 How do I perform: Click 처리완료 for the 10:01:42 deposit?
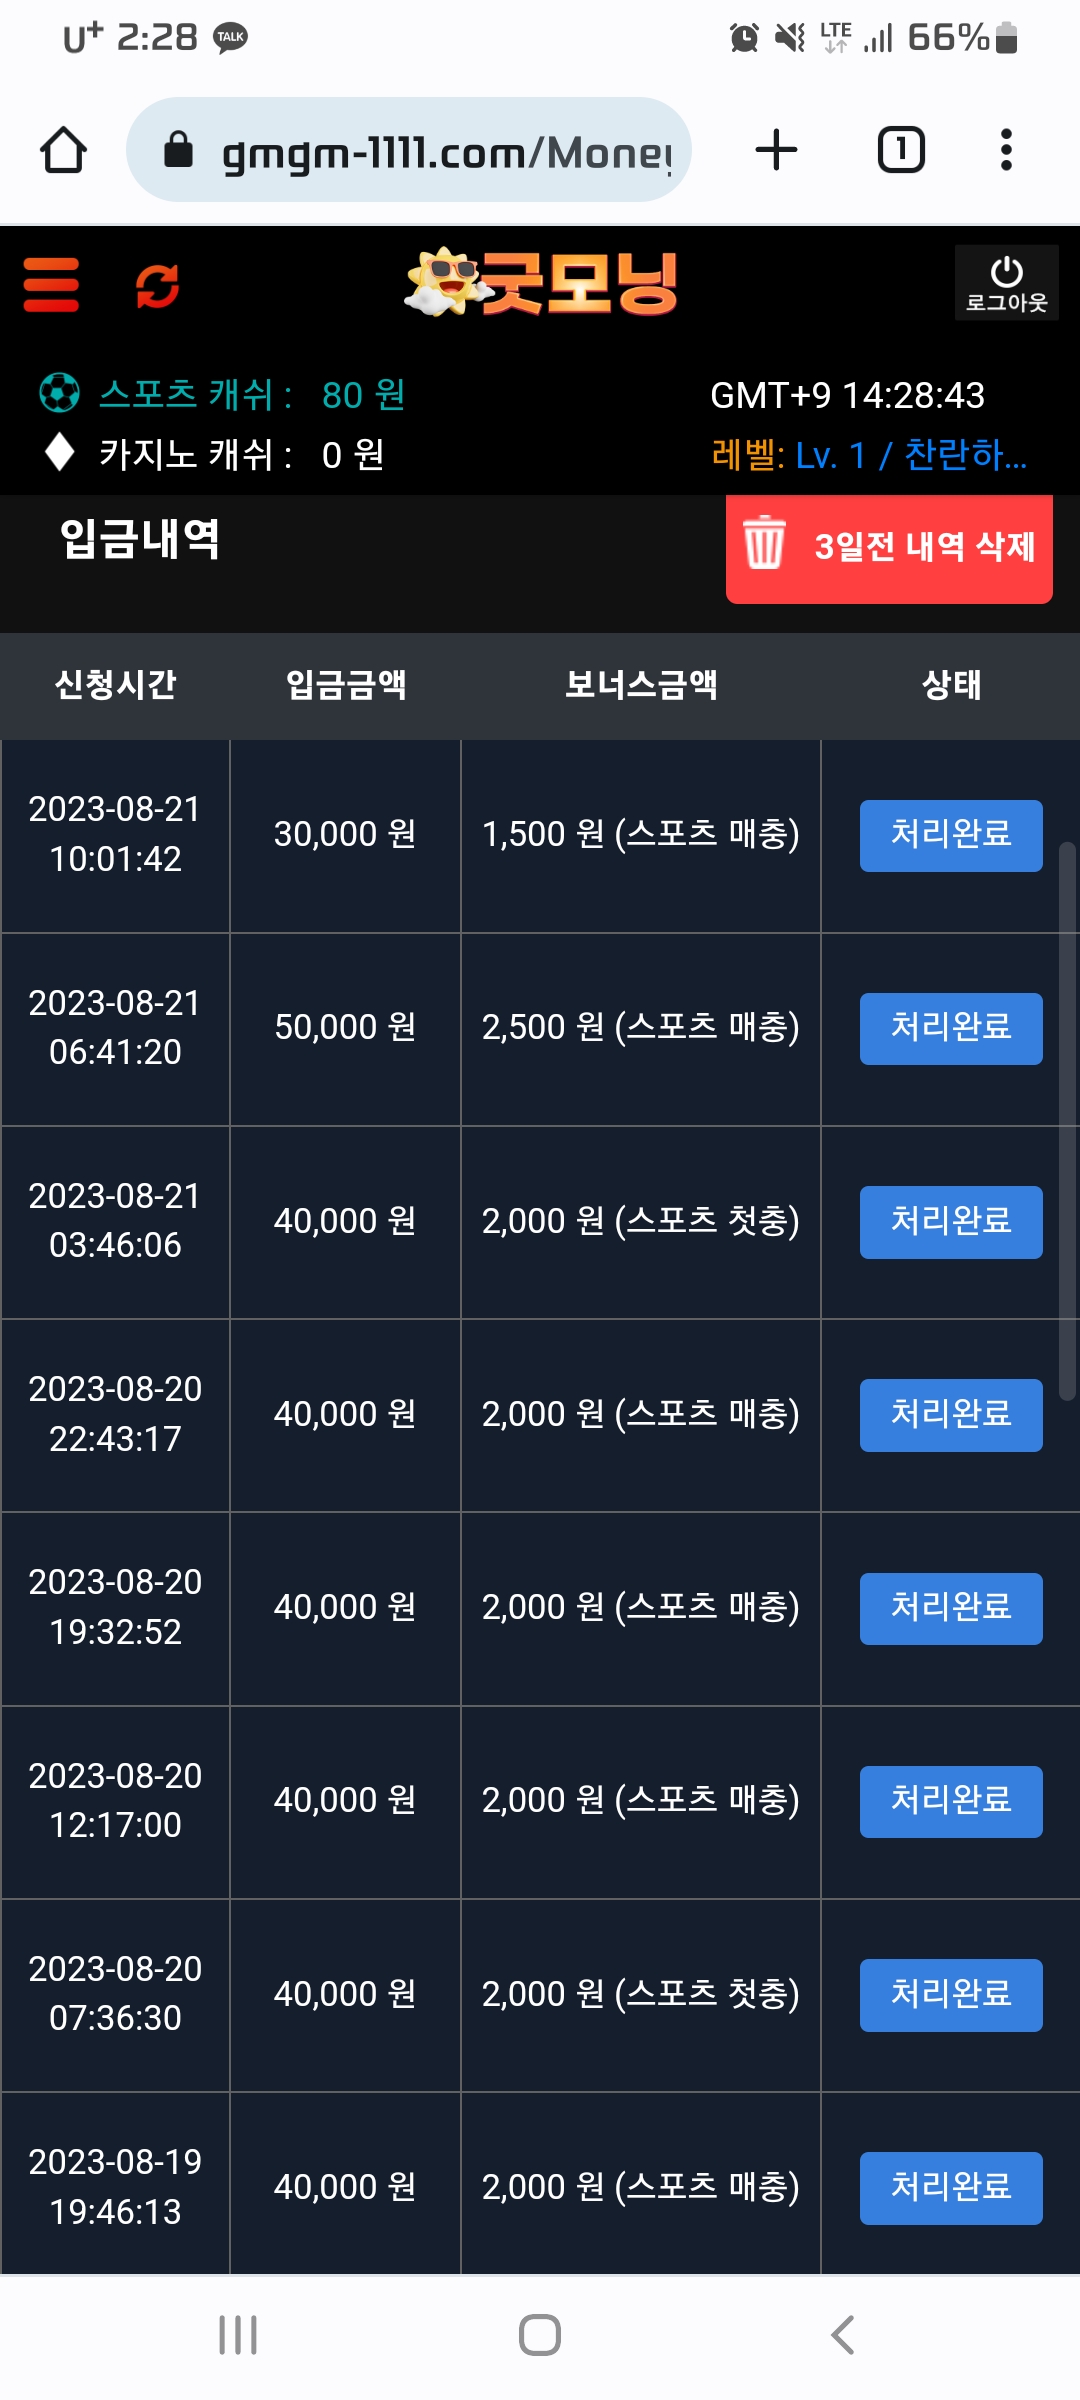951,836
